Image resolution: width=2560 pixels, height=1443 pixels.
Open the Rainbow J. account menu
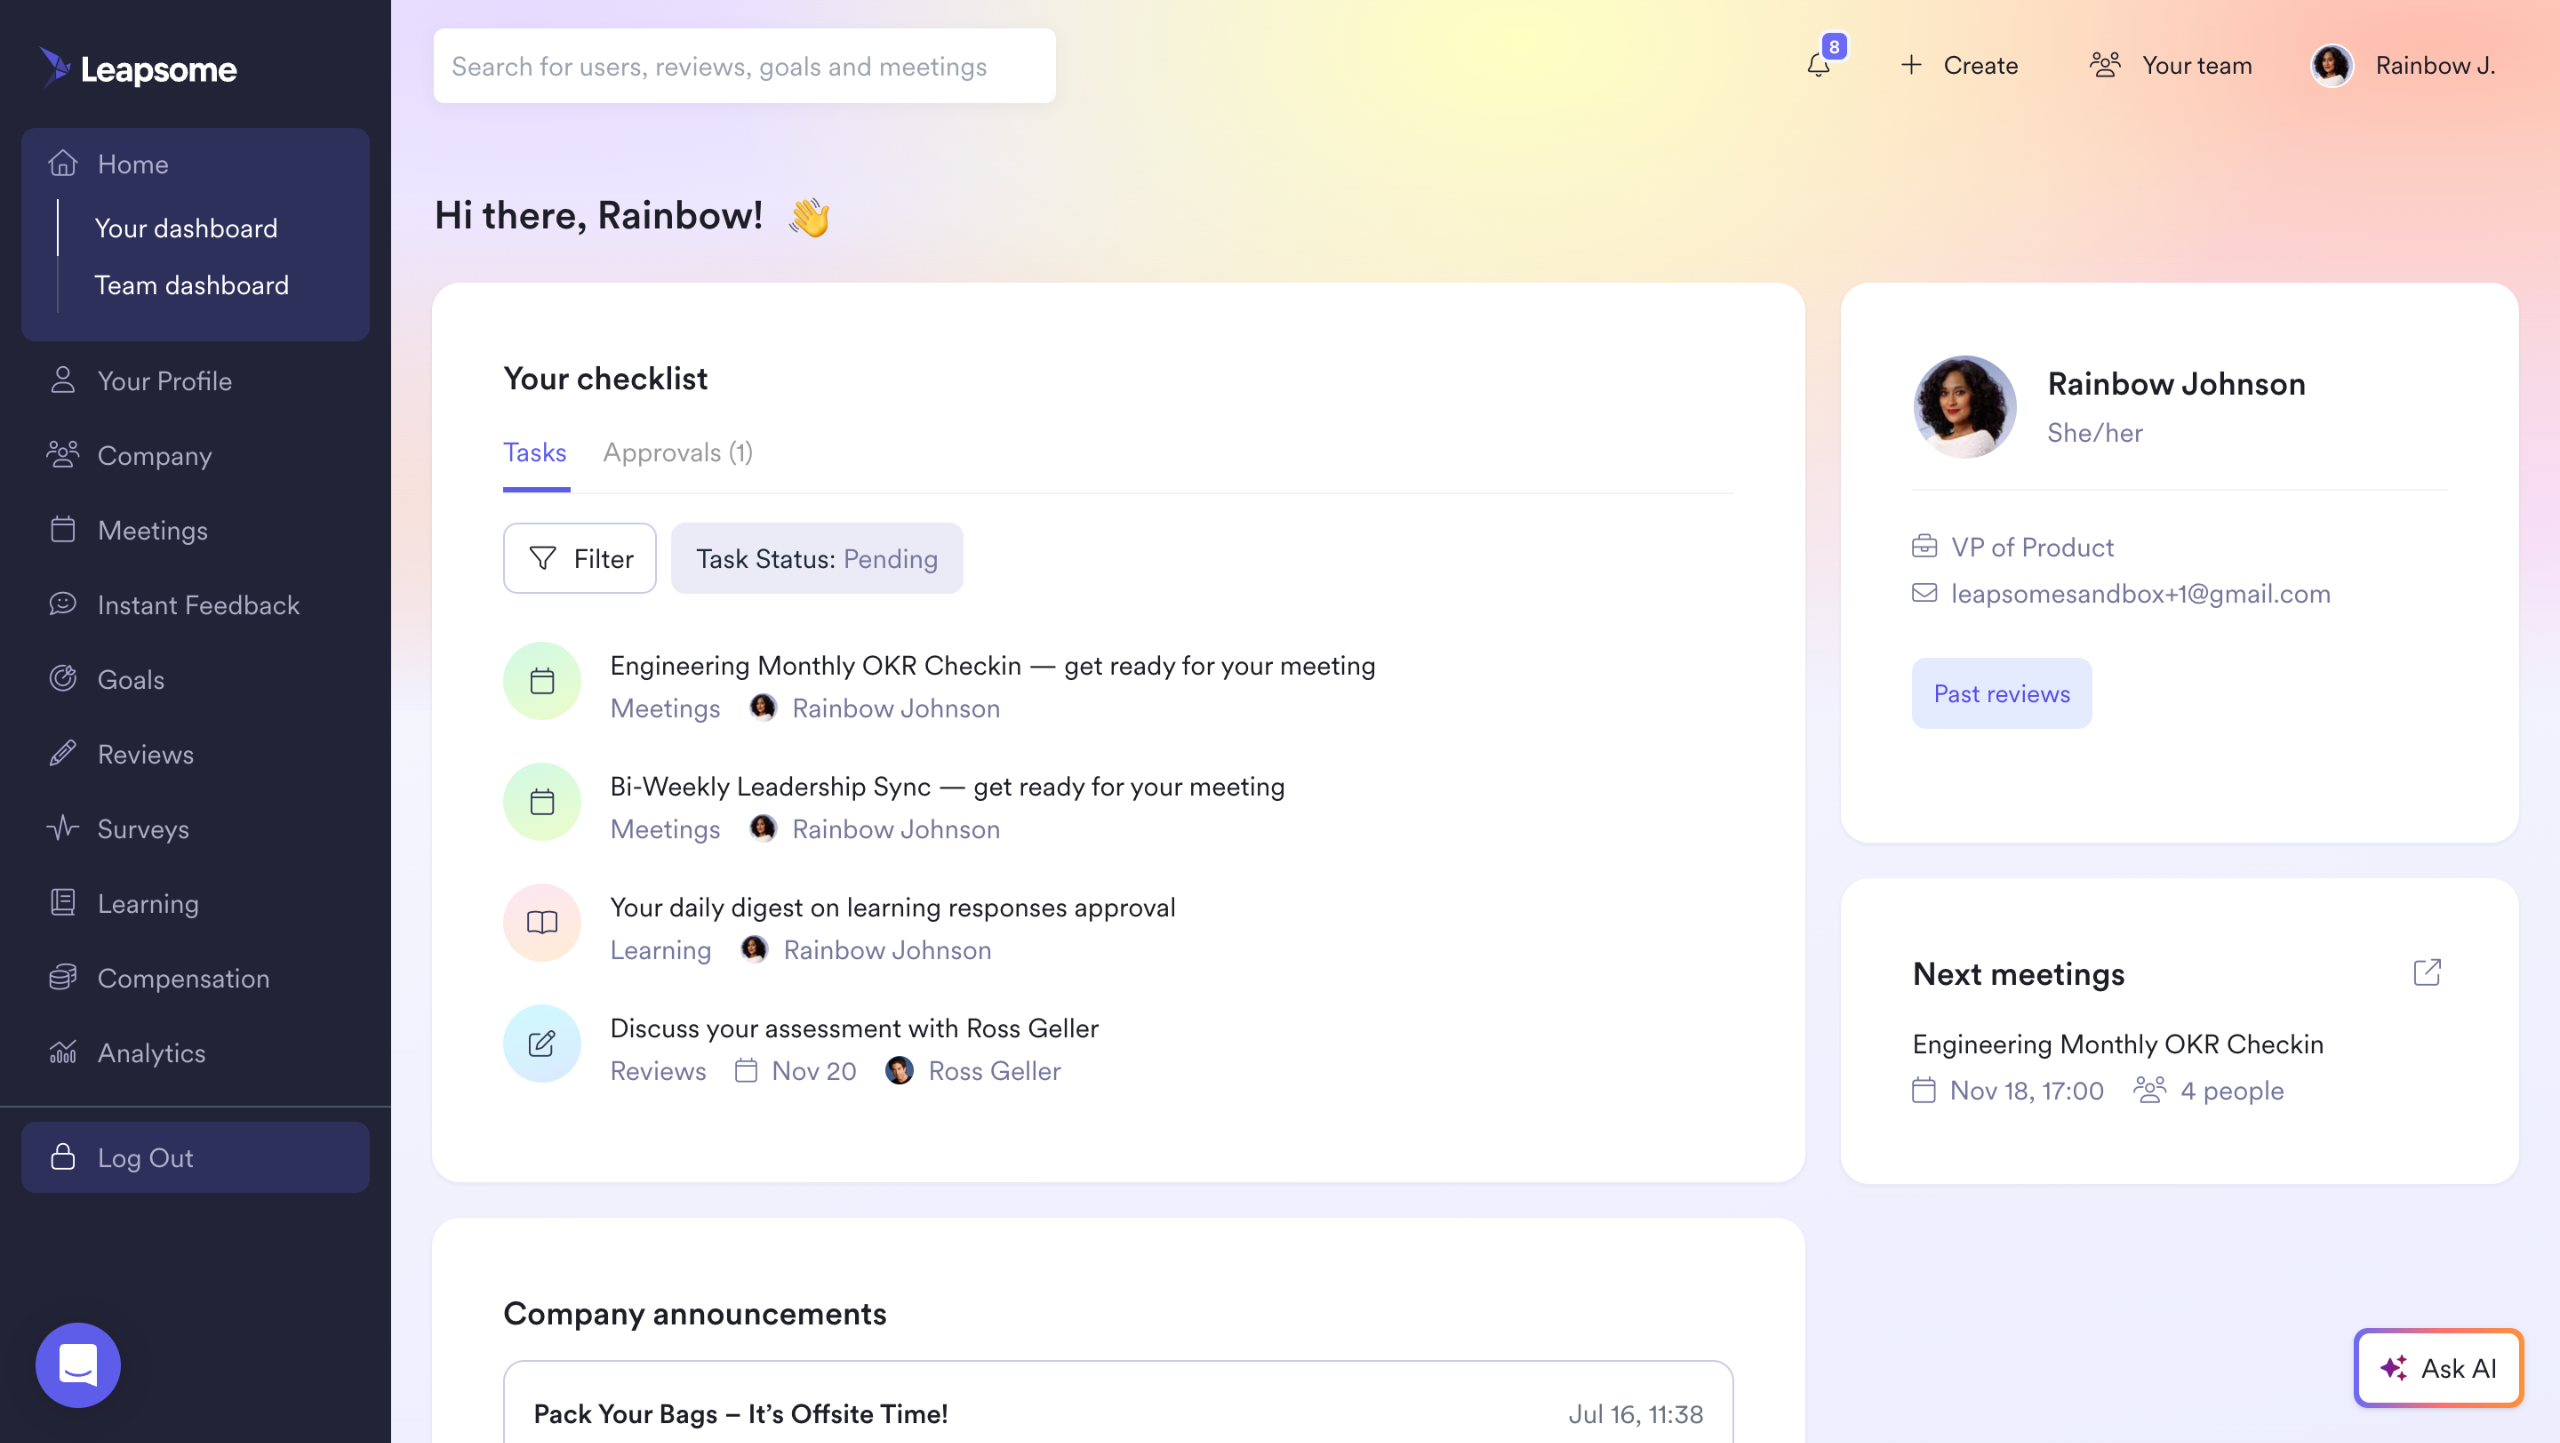pyautogui.click(x=2403, y=66)
